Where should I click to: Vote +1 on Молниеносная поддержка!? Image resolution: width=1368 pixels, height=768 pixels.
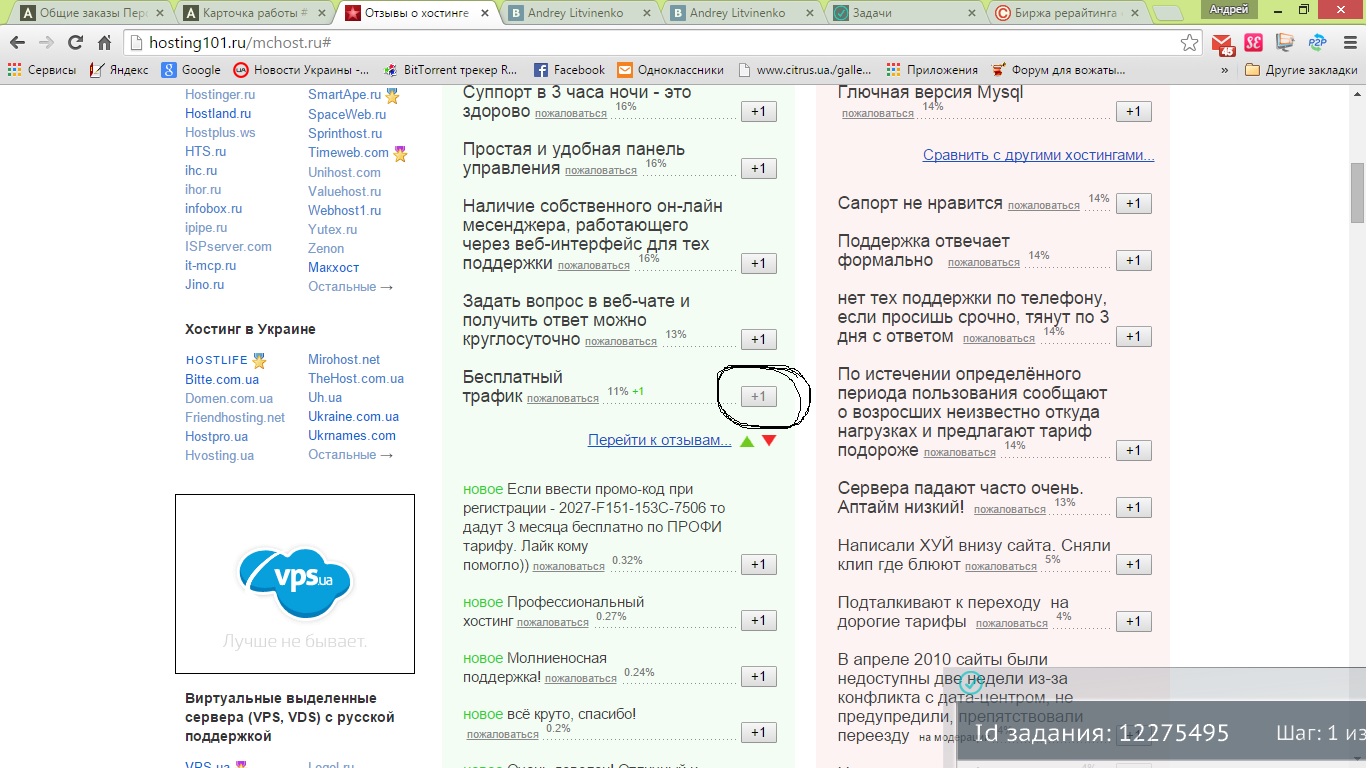(758, 676)
